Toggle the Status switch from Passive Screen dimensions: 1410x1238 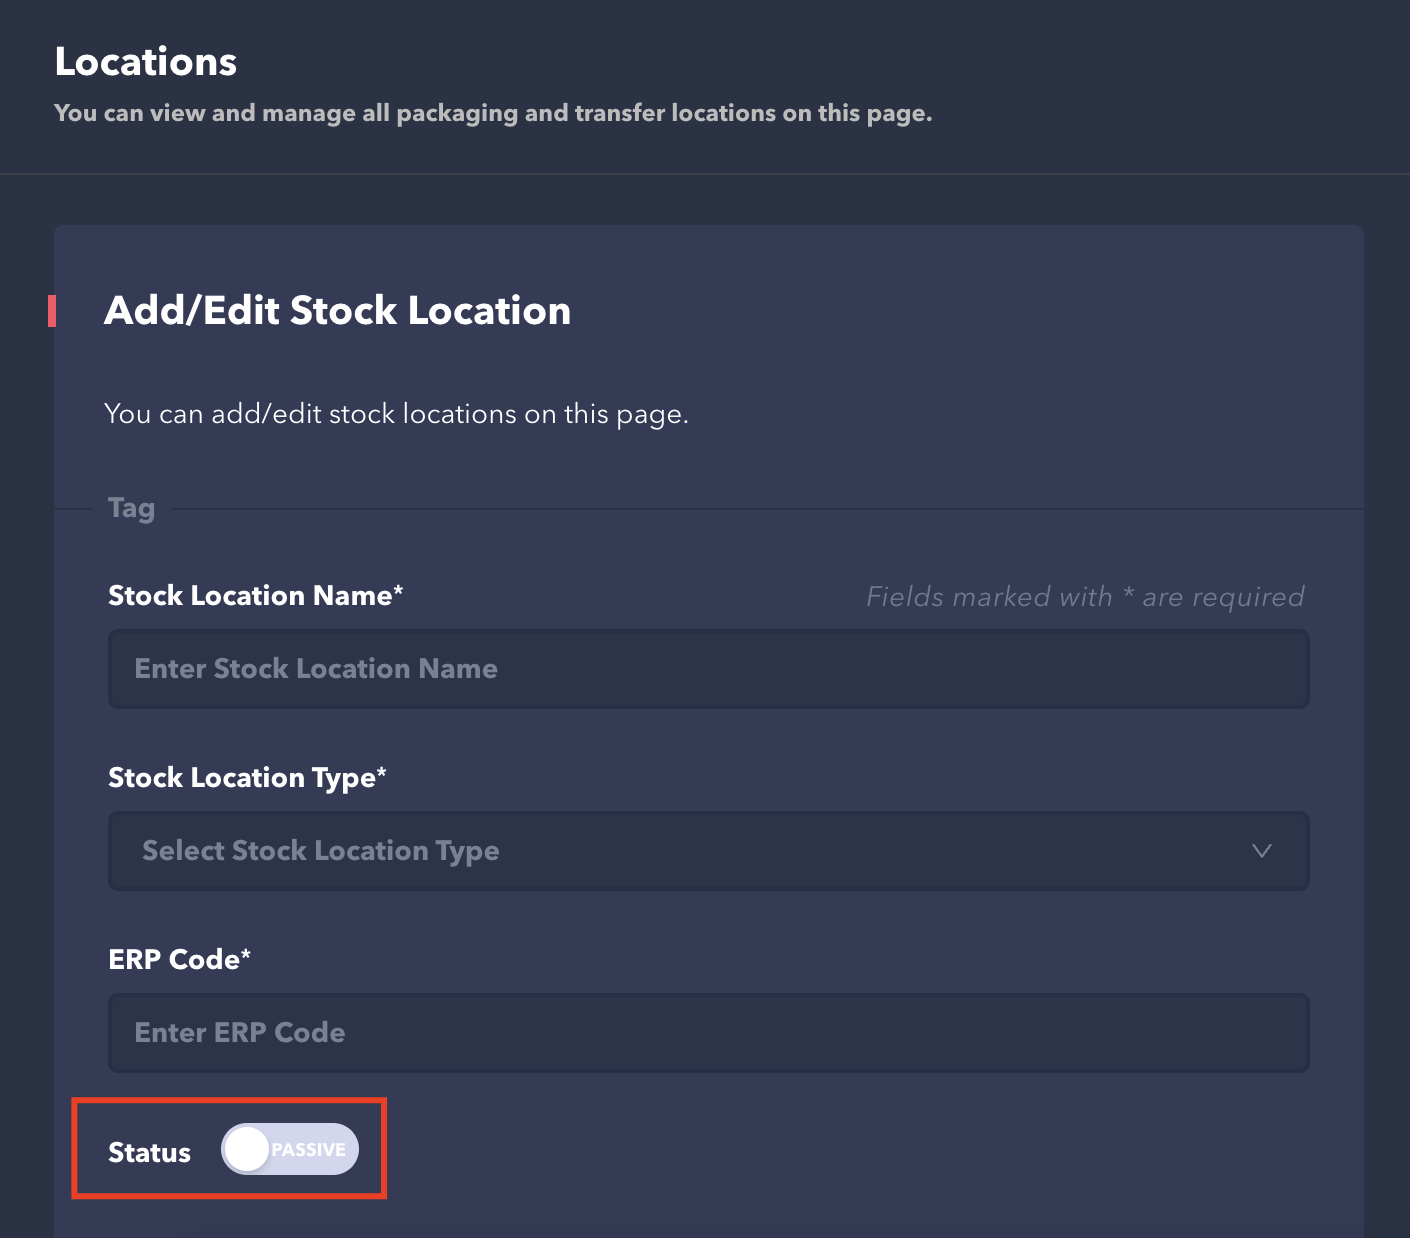pos(289,1149)
